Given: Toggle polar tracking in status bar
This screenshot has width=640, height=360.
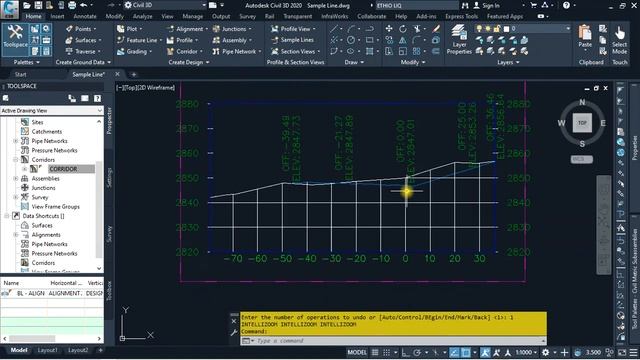Looking at the screenshot, I should 417,352.
